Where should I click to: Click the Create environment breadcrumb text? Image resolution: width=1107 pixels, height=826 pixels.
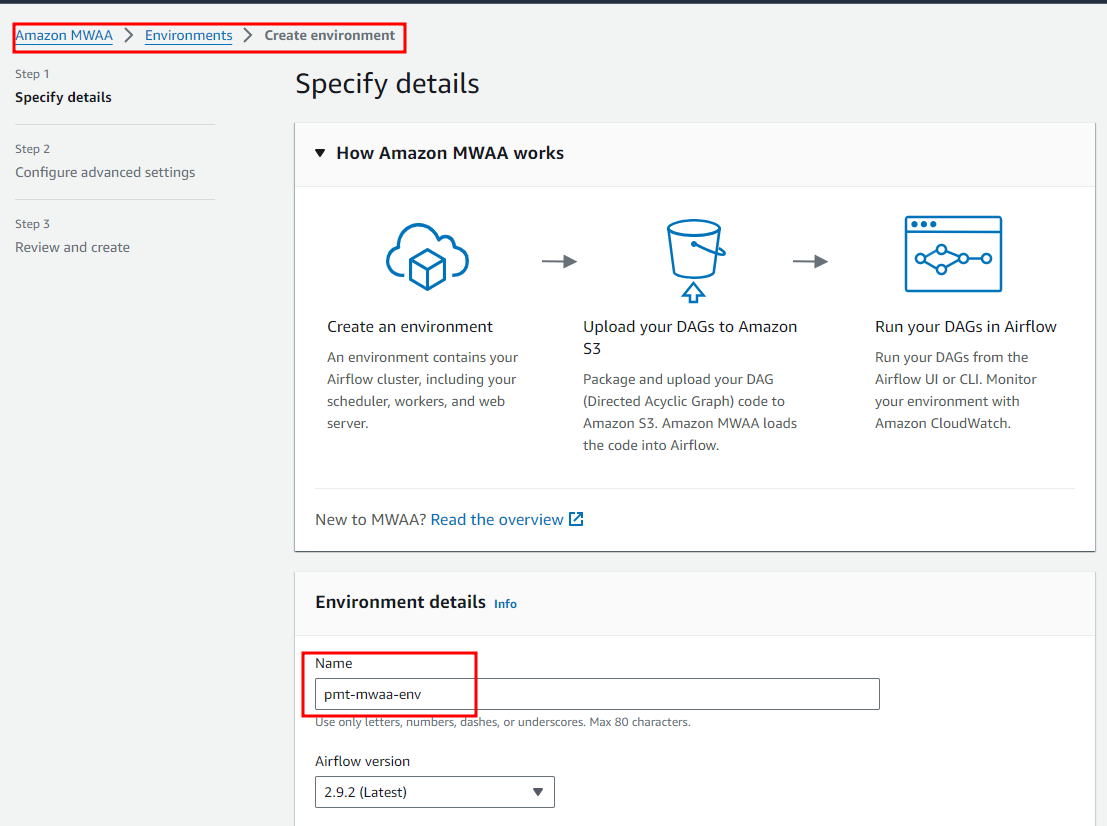click(330, 35)
